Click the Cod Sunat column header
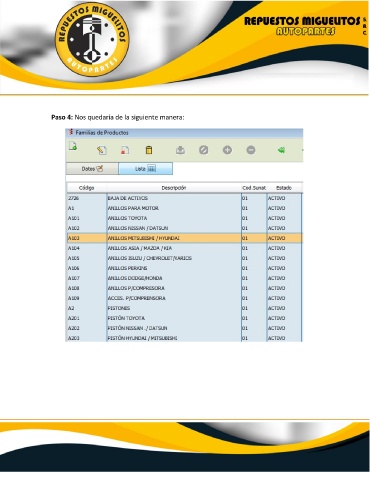 (x=254, y=188)
